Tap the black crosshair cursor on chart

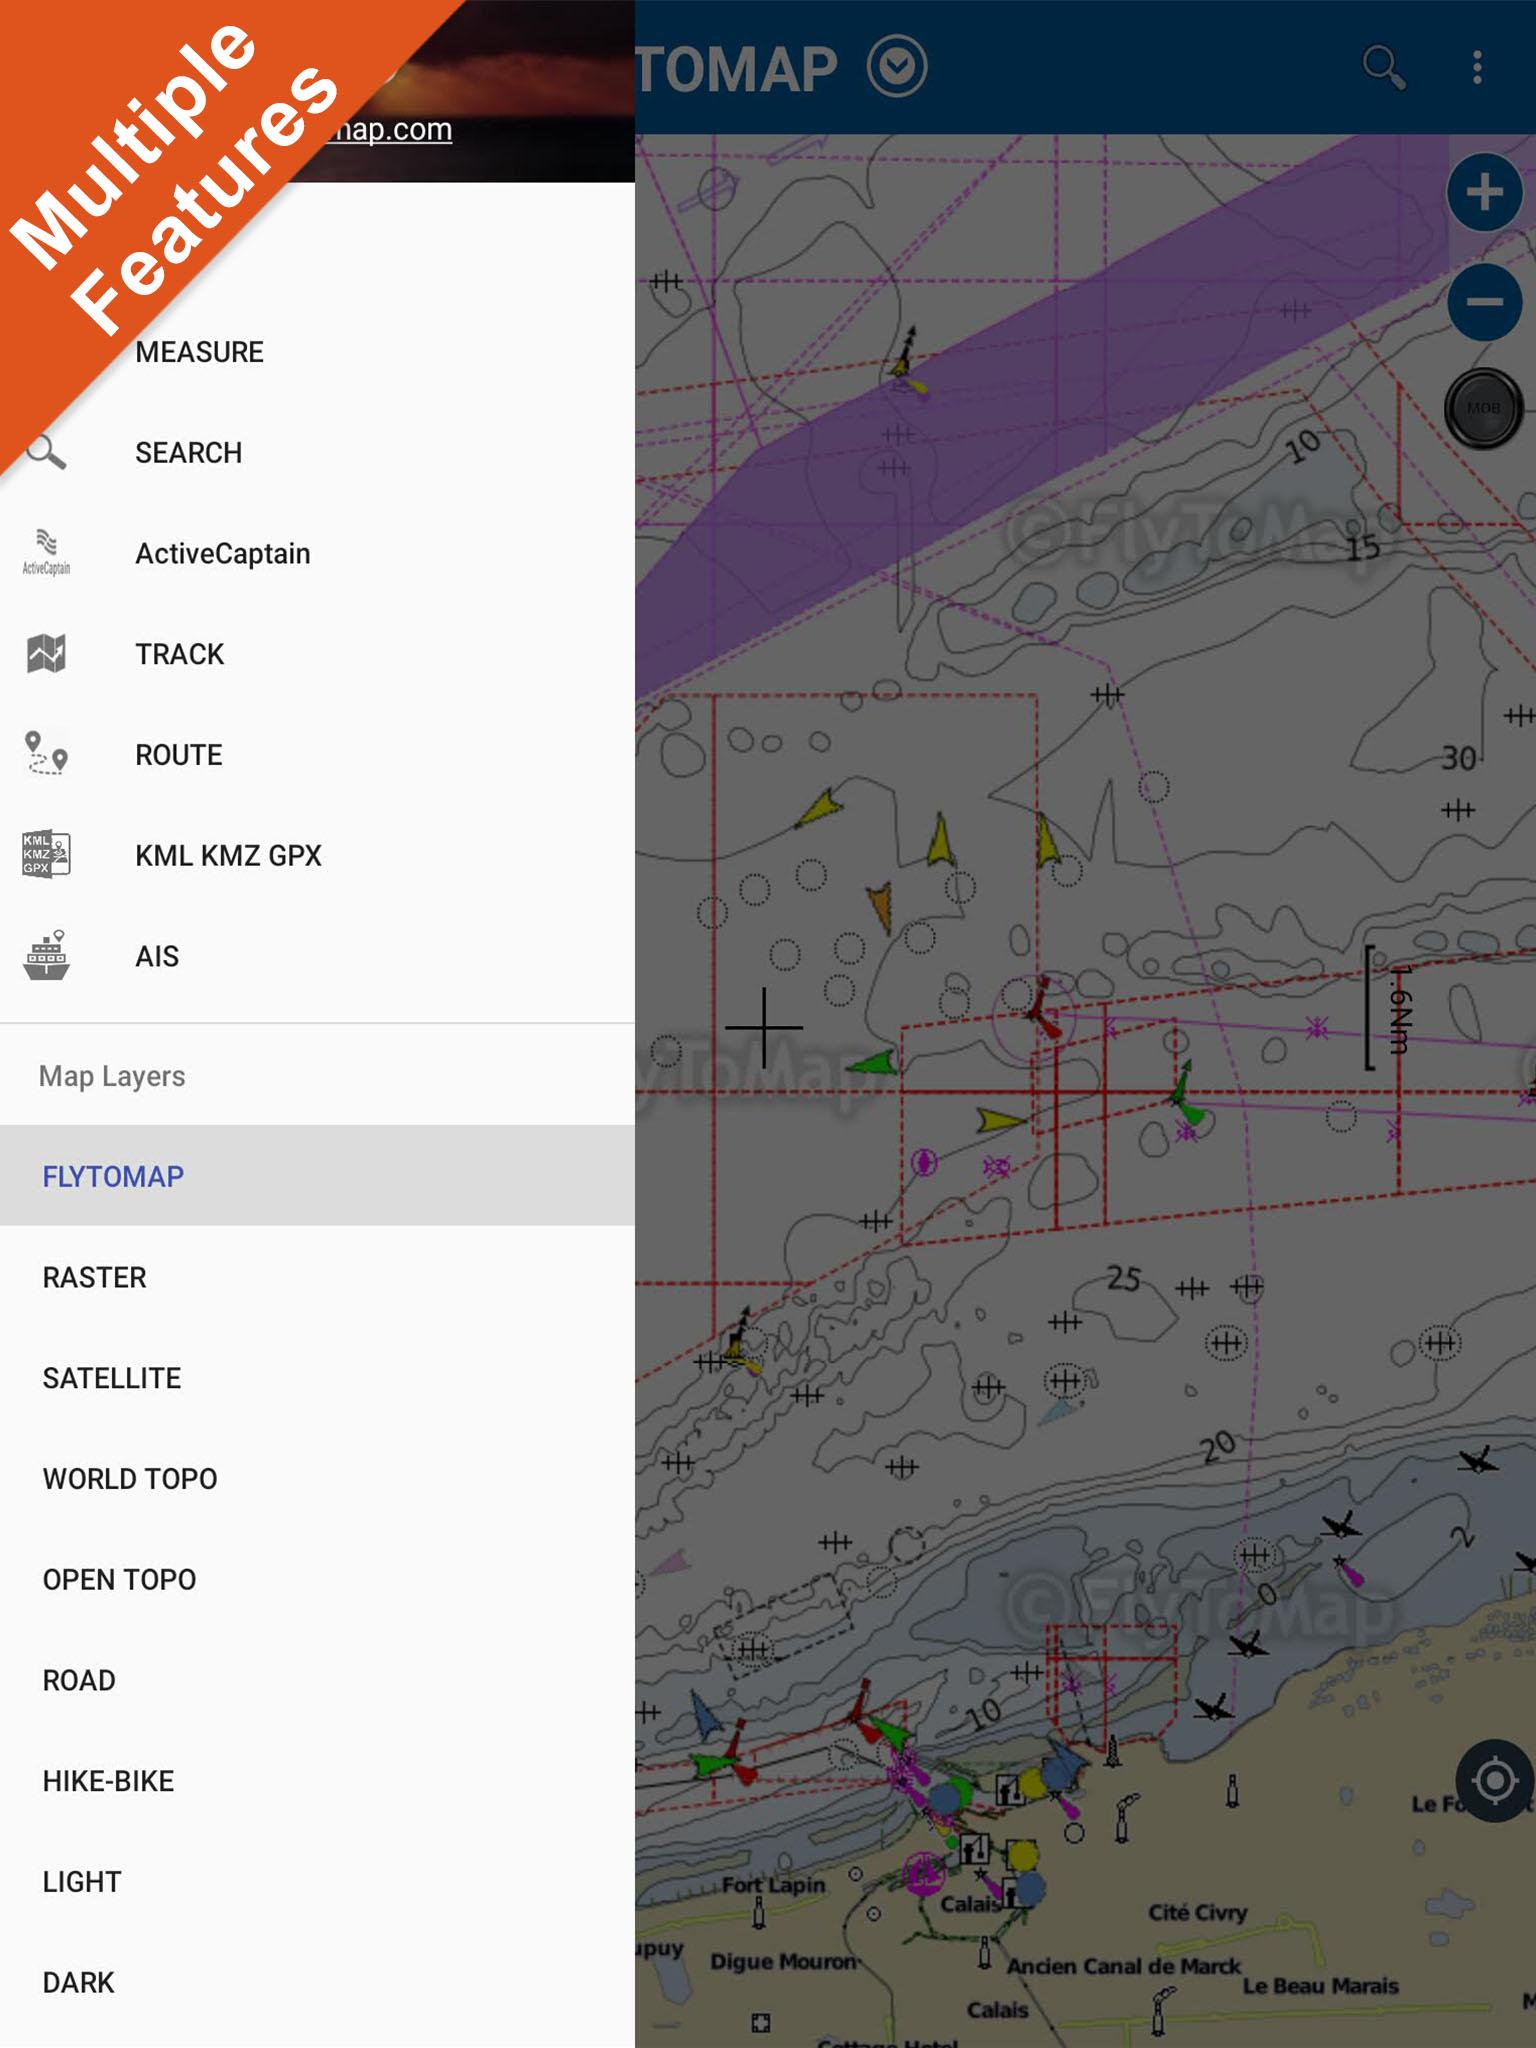(x=764, y=1027)
